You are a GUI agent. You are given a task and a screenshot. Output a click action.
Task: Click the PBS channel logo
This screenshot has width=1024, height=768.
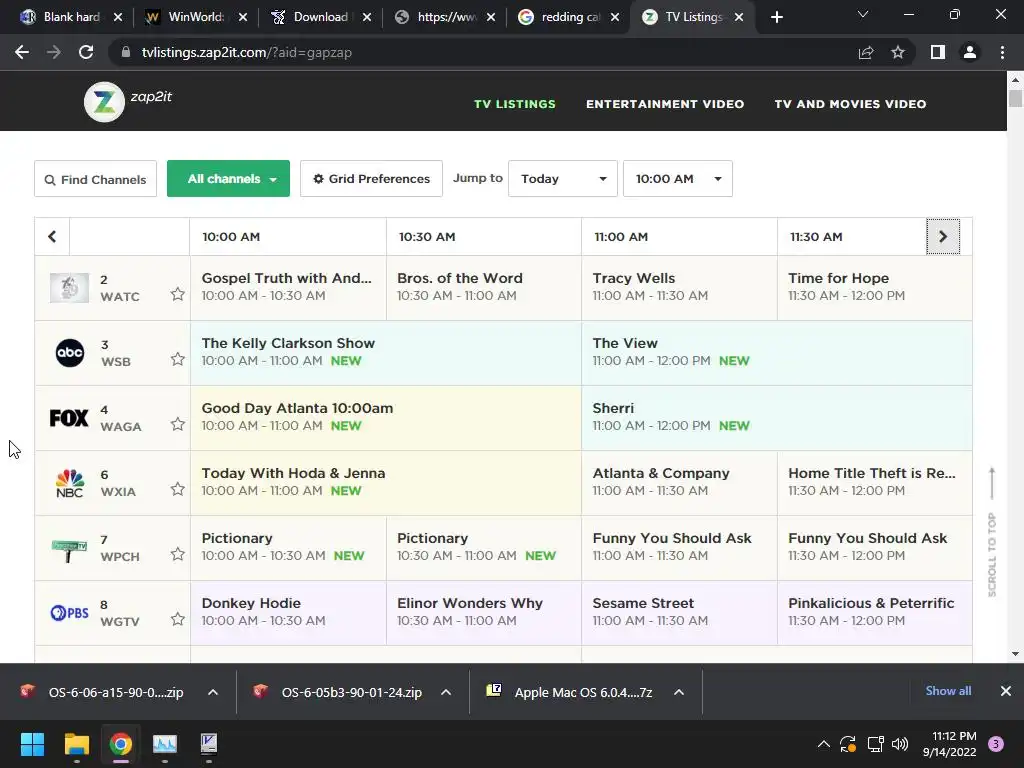pyautogui.click(x=69, y=613)
